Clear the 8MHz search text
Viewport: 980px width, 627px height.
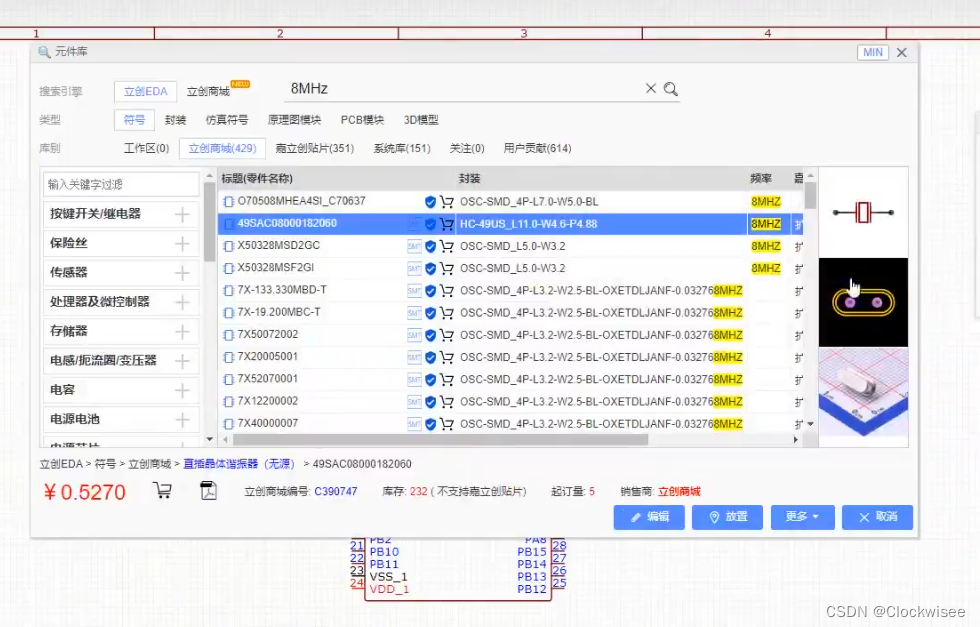(x=651, y=88)
